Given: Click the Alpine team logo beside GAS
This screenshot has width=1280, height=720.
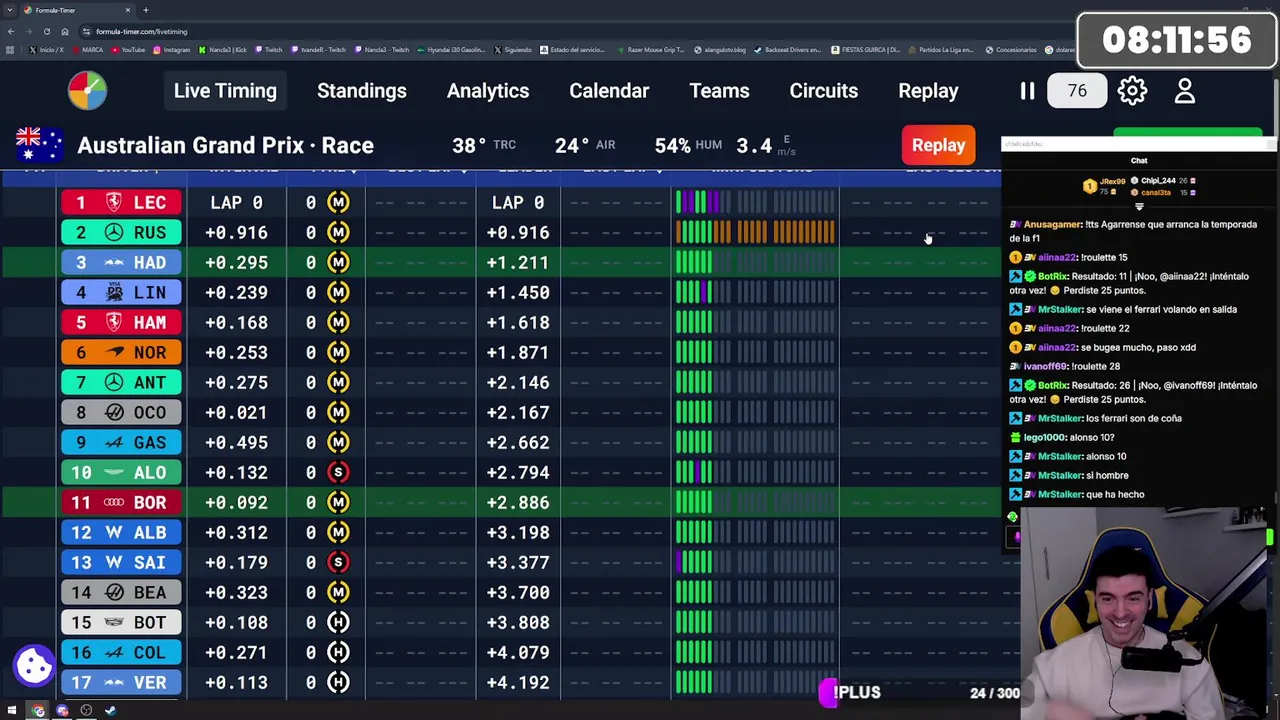Looking at the screenshot, I should click(x=114, y=443).
